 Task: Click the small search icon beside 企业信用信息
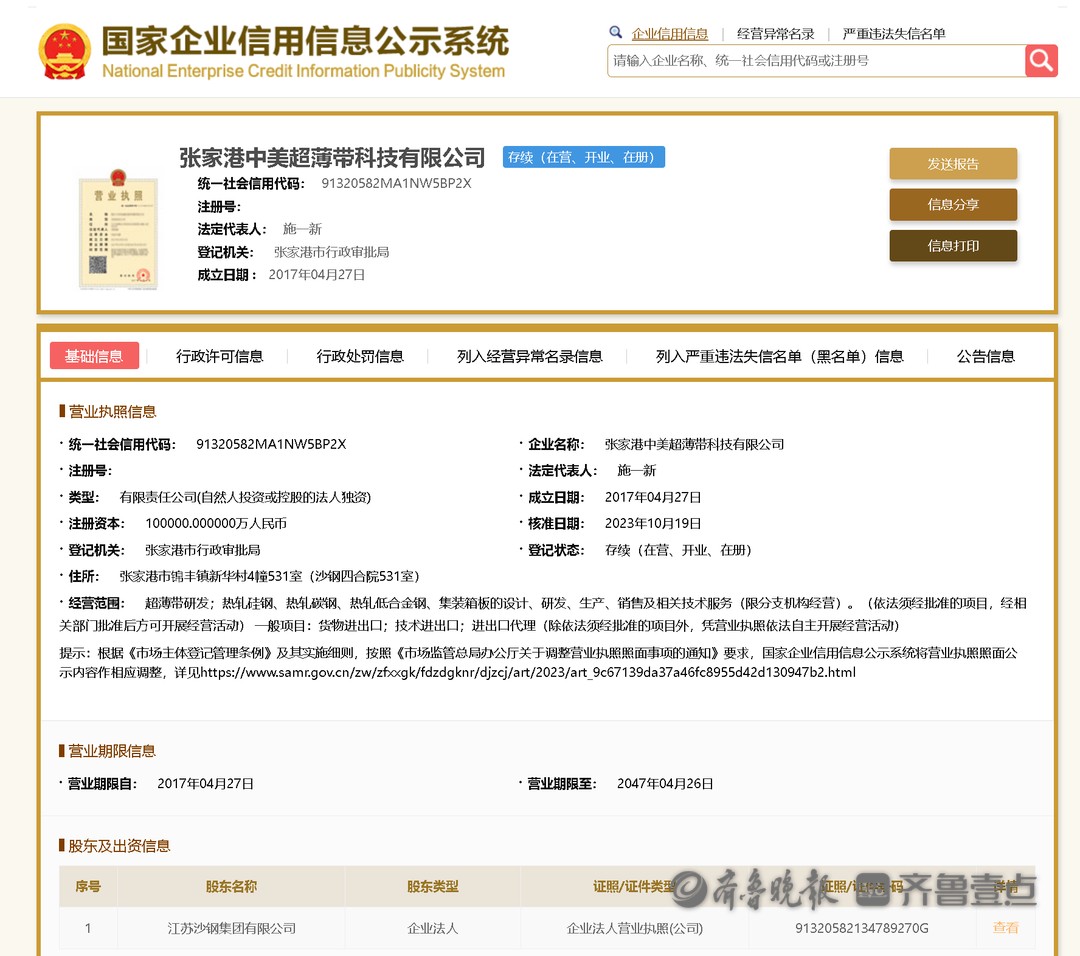[x=616, y=33]
